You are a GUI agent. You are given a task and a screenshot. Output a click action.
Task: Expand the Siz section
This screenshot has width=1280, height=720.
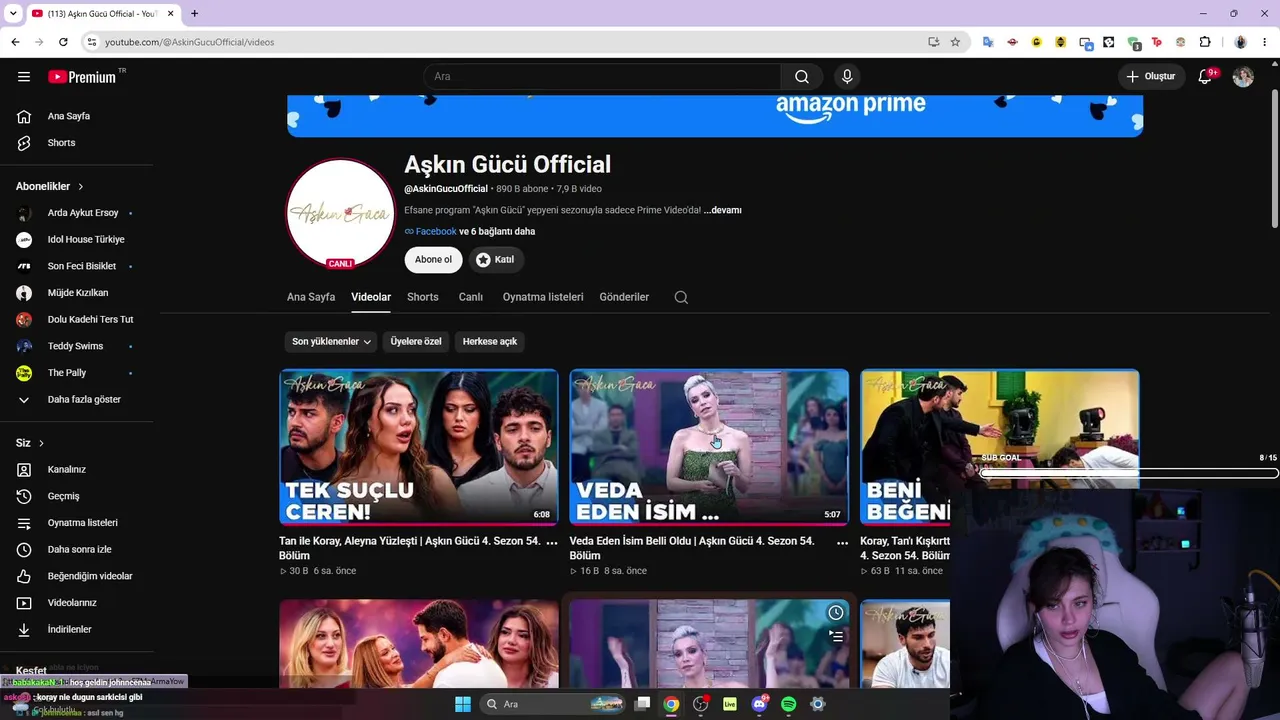coord(30,443)
